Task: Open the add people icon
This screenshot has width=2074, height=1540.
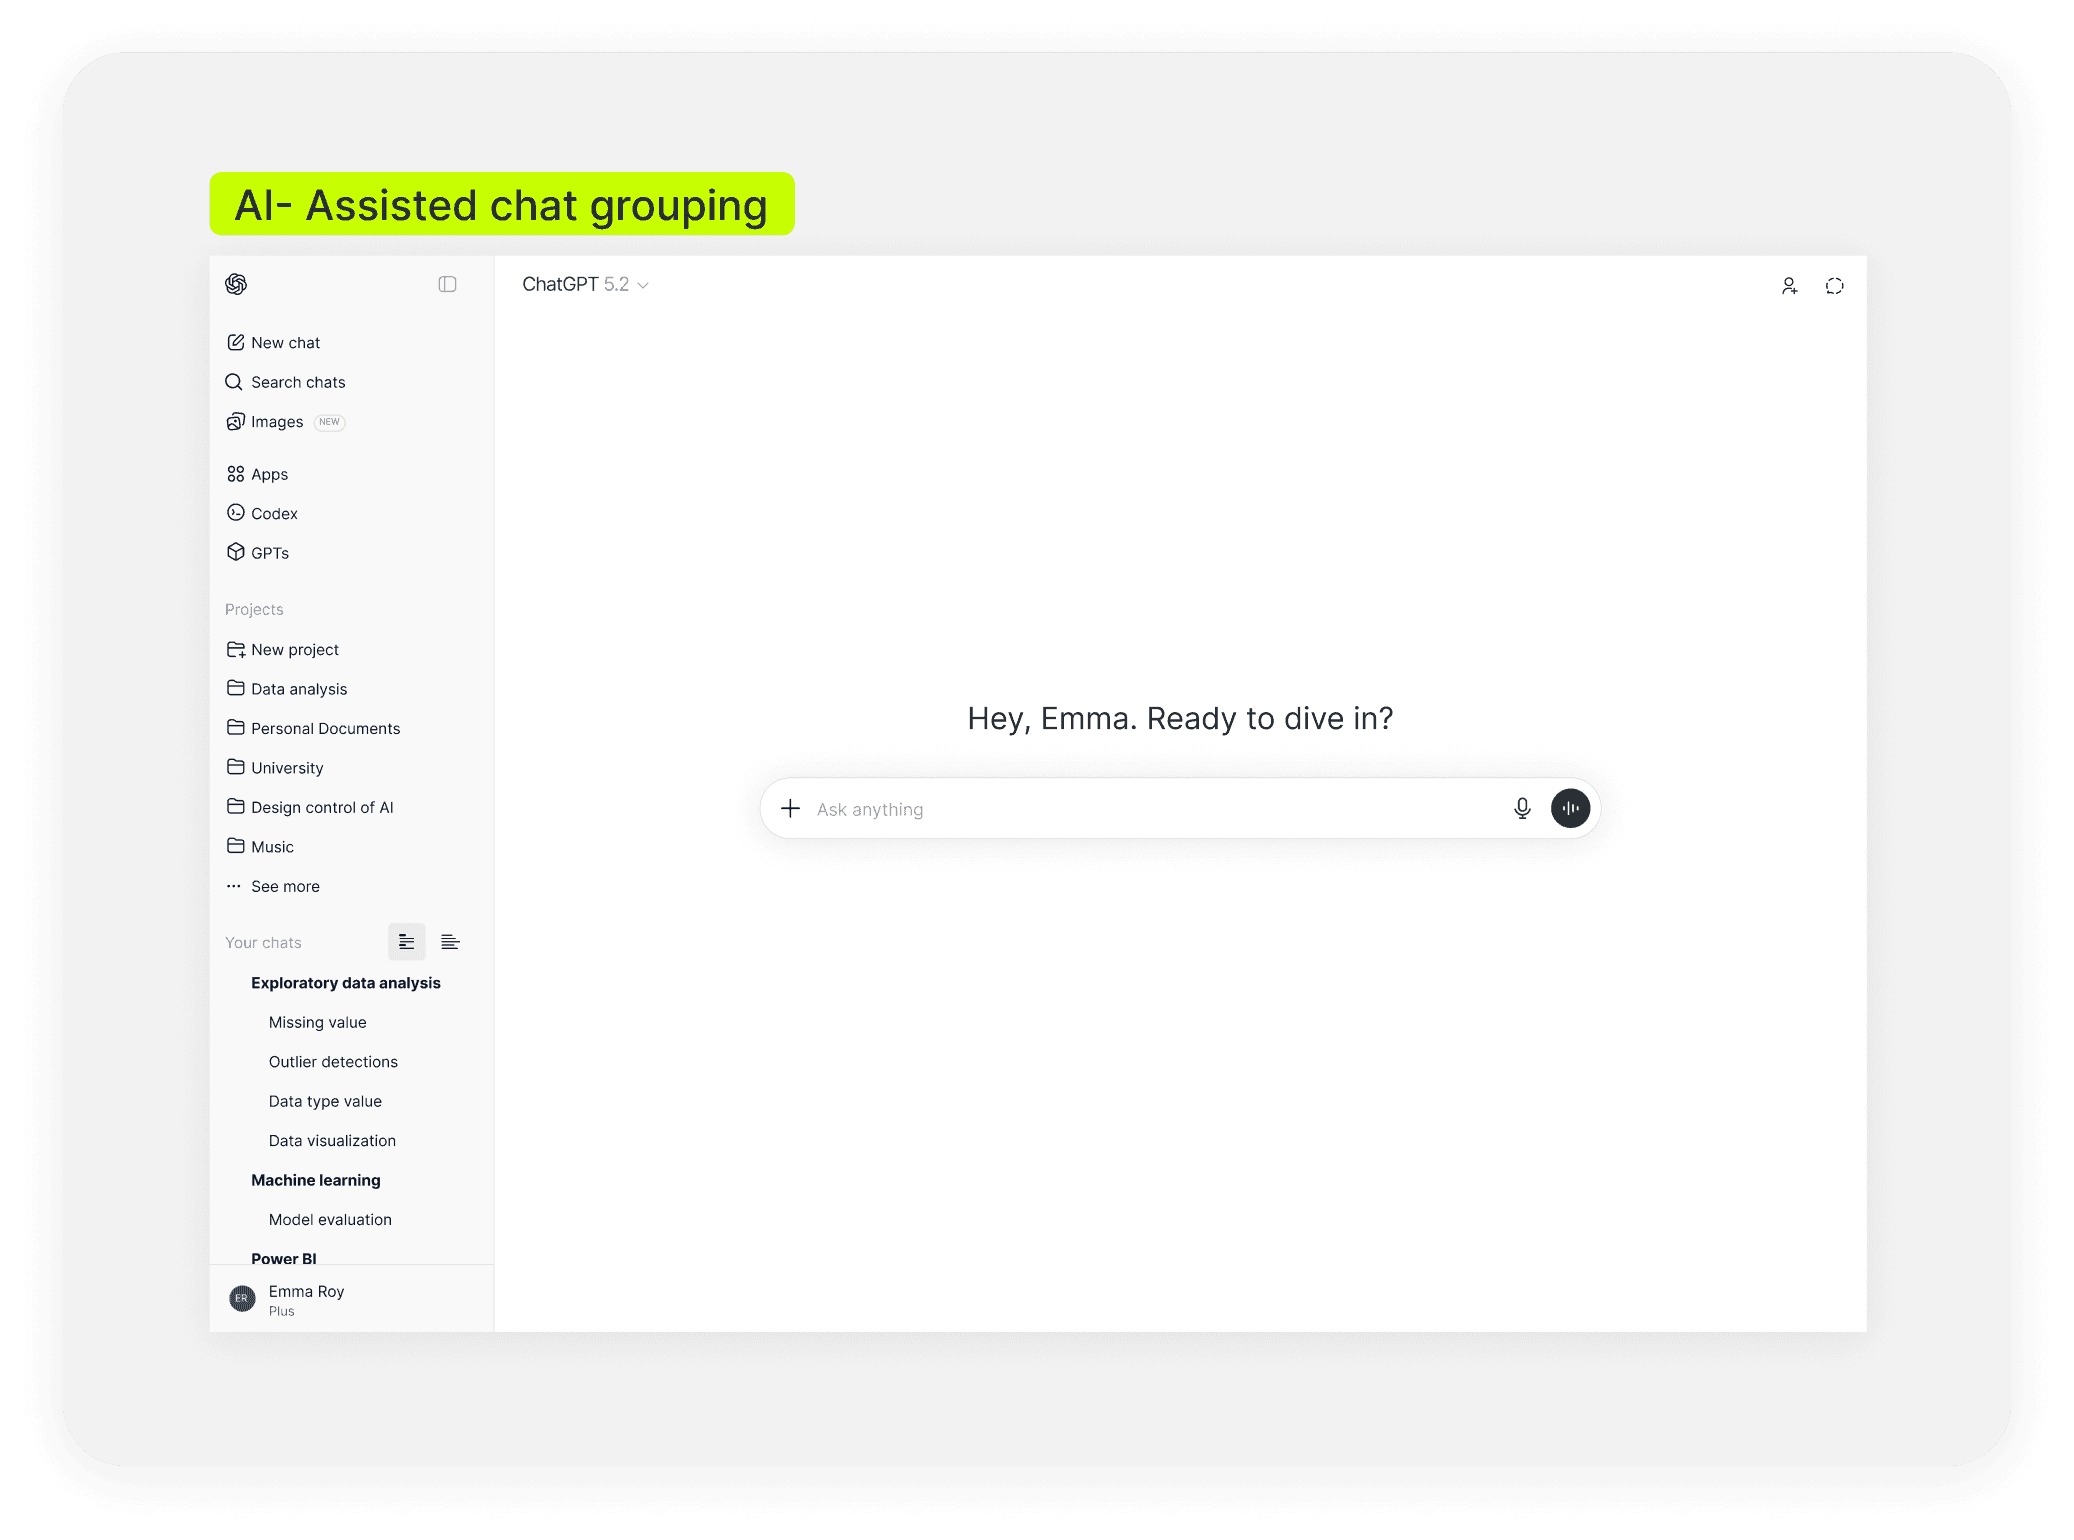Action: [x=1789, y=286]
